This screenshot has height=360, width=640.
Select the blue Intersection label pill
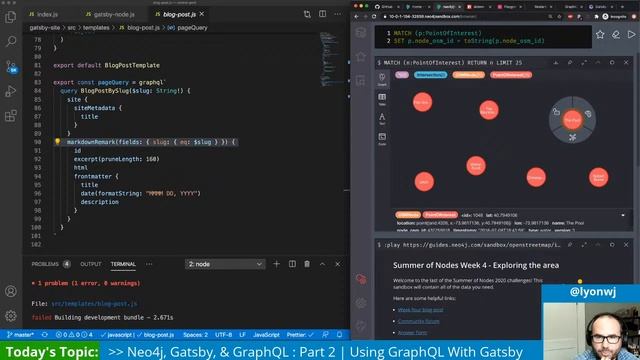(431, 75)
